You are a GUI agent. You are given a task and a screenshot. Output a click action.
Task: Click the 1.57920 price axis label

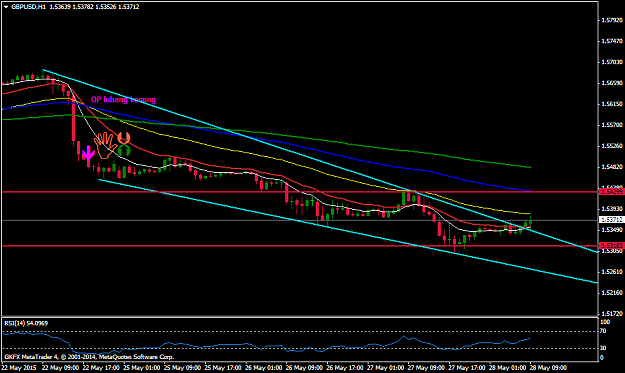pyautogui.click(x=613, y=20)
